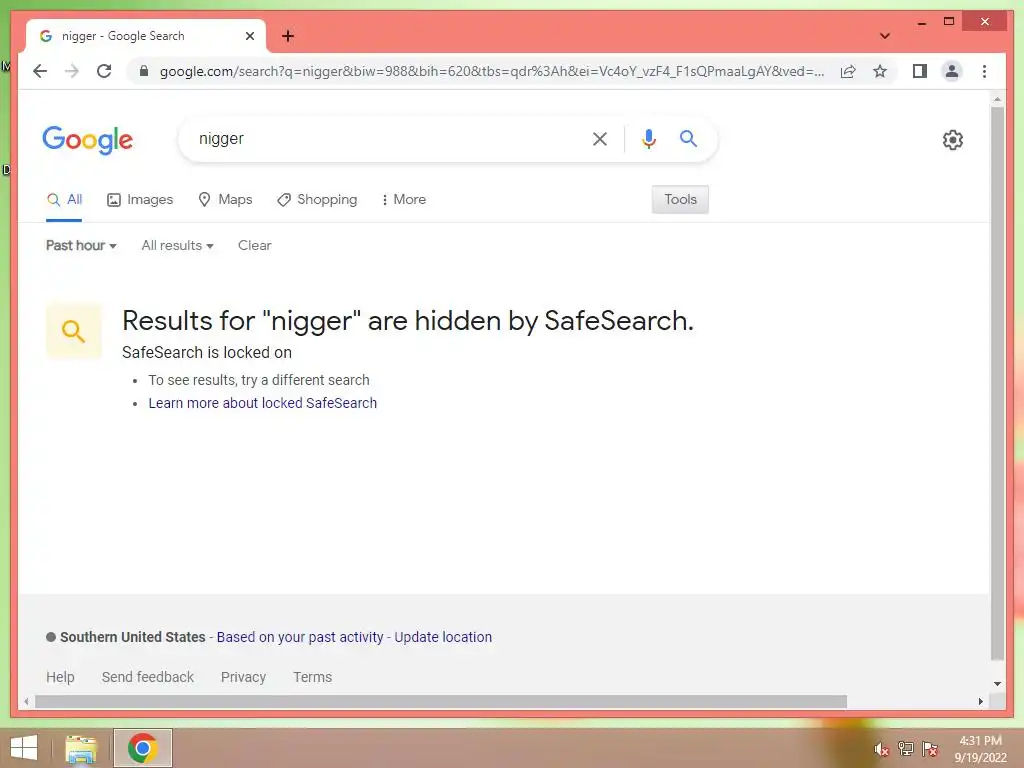Click the Update location link
This screenshot has width=1024, height=768.
(443, 637)
